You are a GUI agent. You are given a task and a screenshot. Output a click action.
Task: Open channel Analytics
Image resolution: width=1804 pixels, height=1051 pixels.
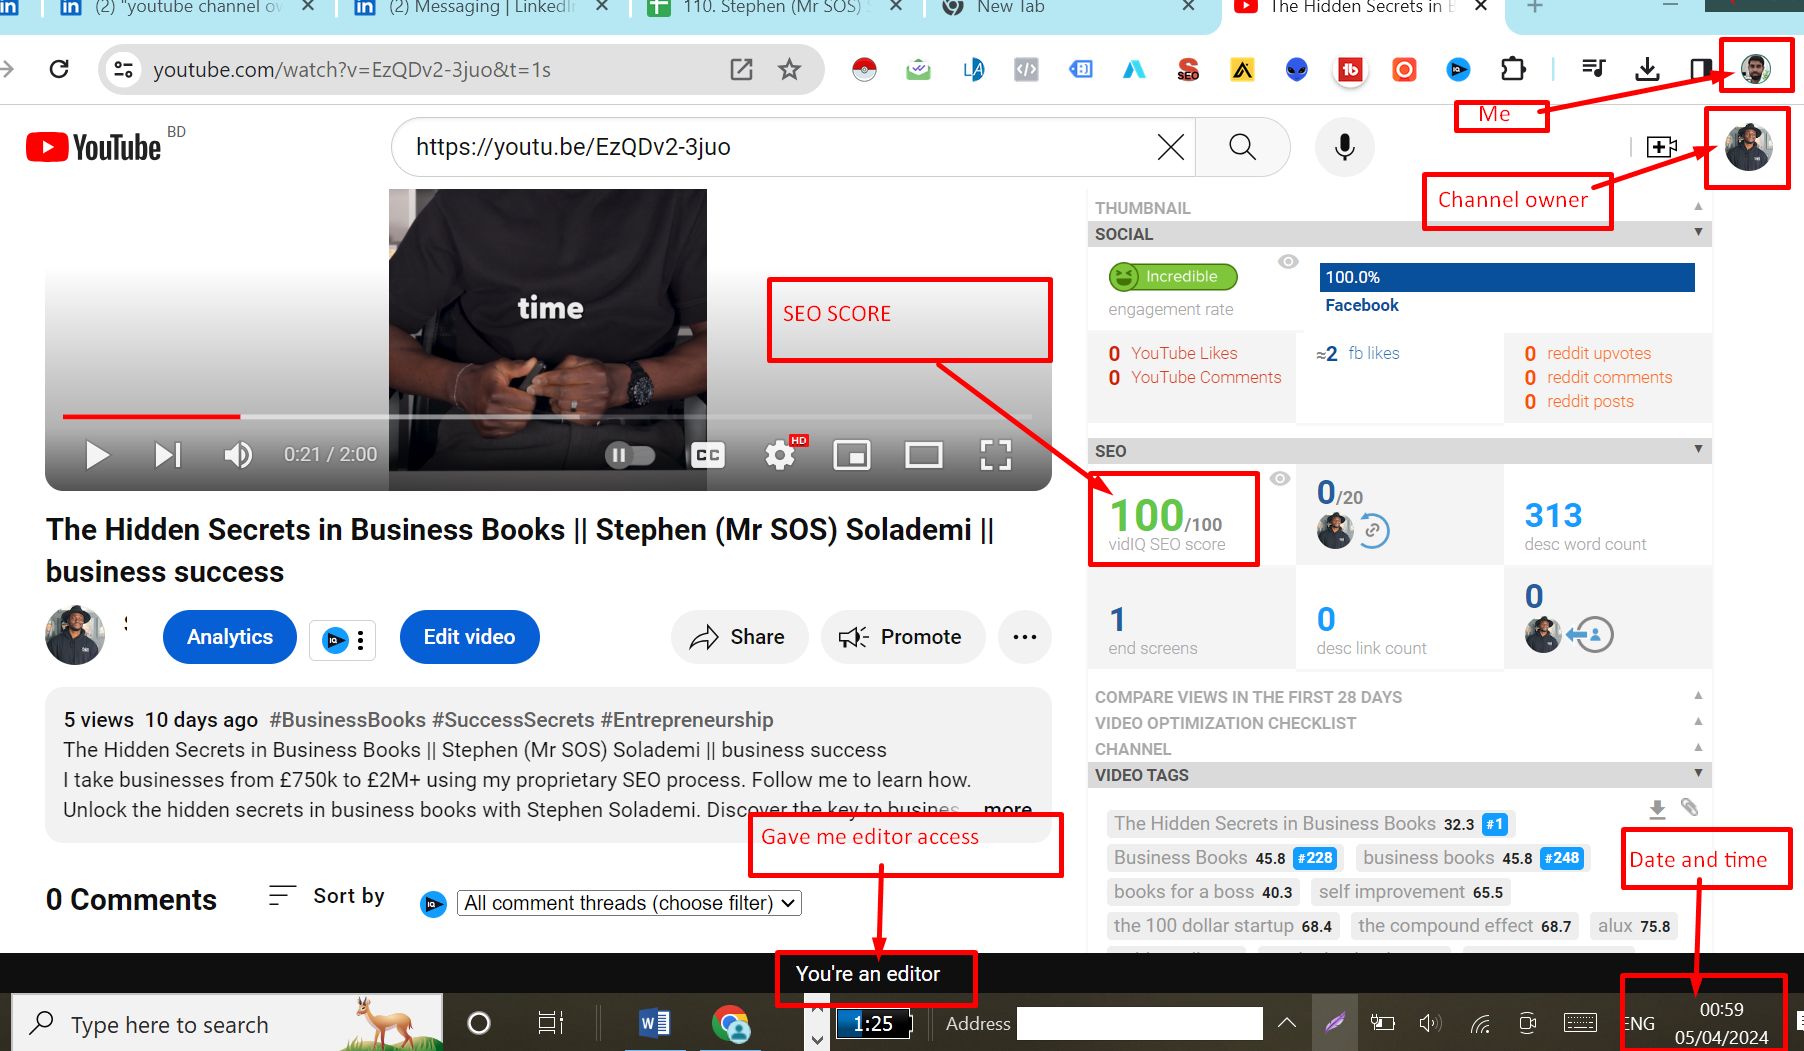pos(230,637)
